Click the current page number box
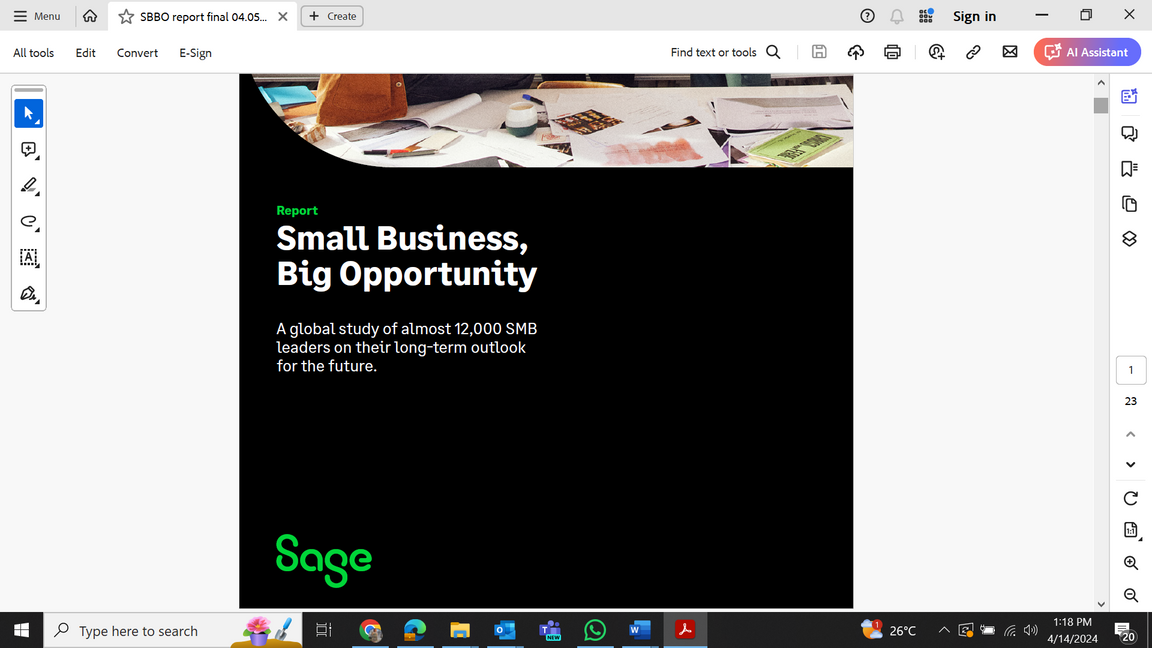Image resolution: width=1152 pixels, height=648 pixels. point(1131,370)
